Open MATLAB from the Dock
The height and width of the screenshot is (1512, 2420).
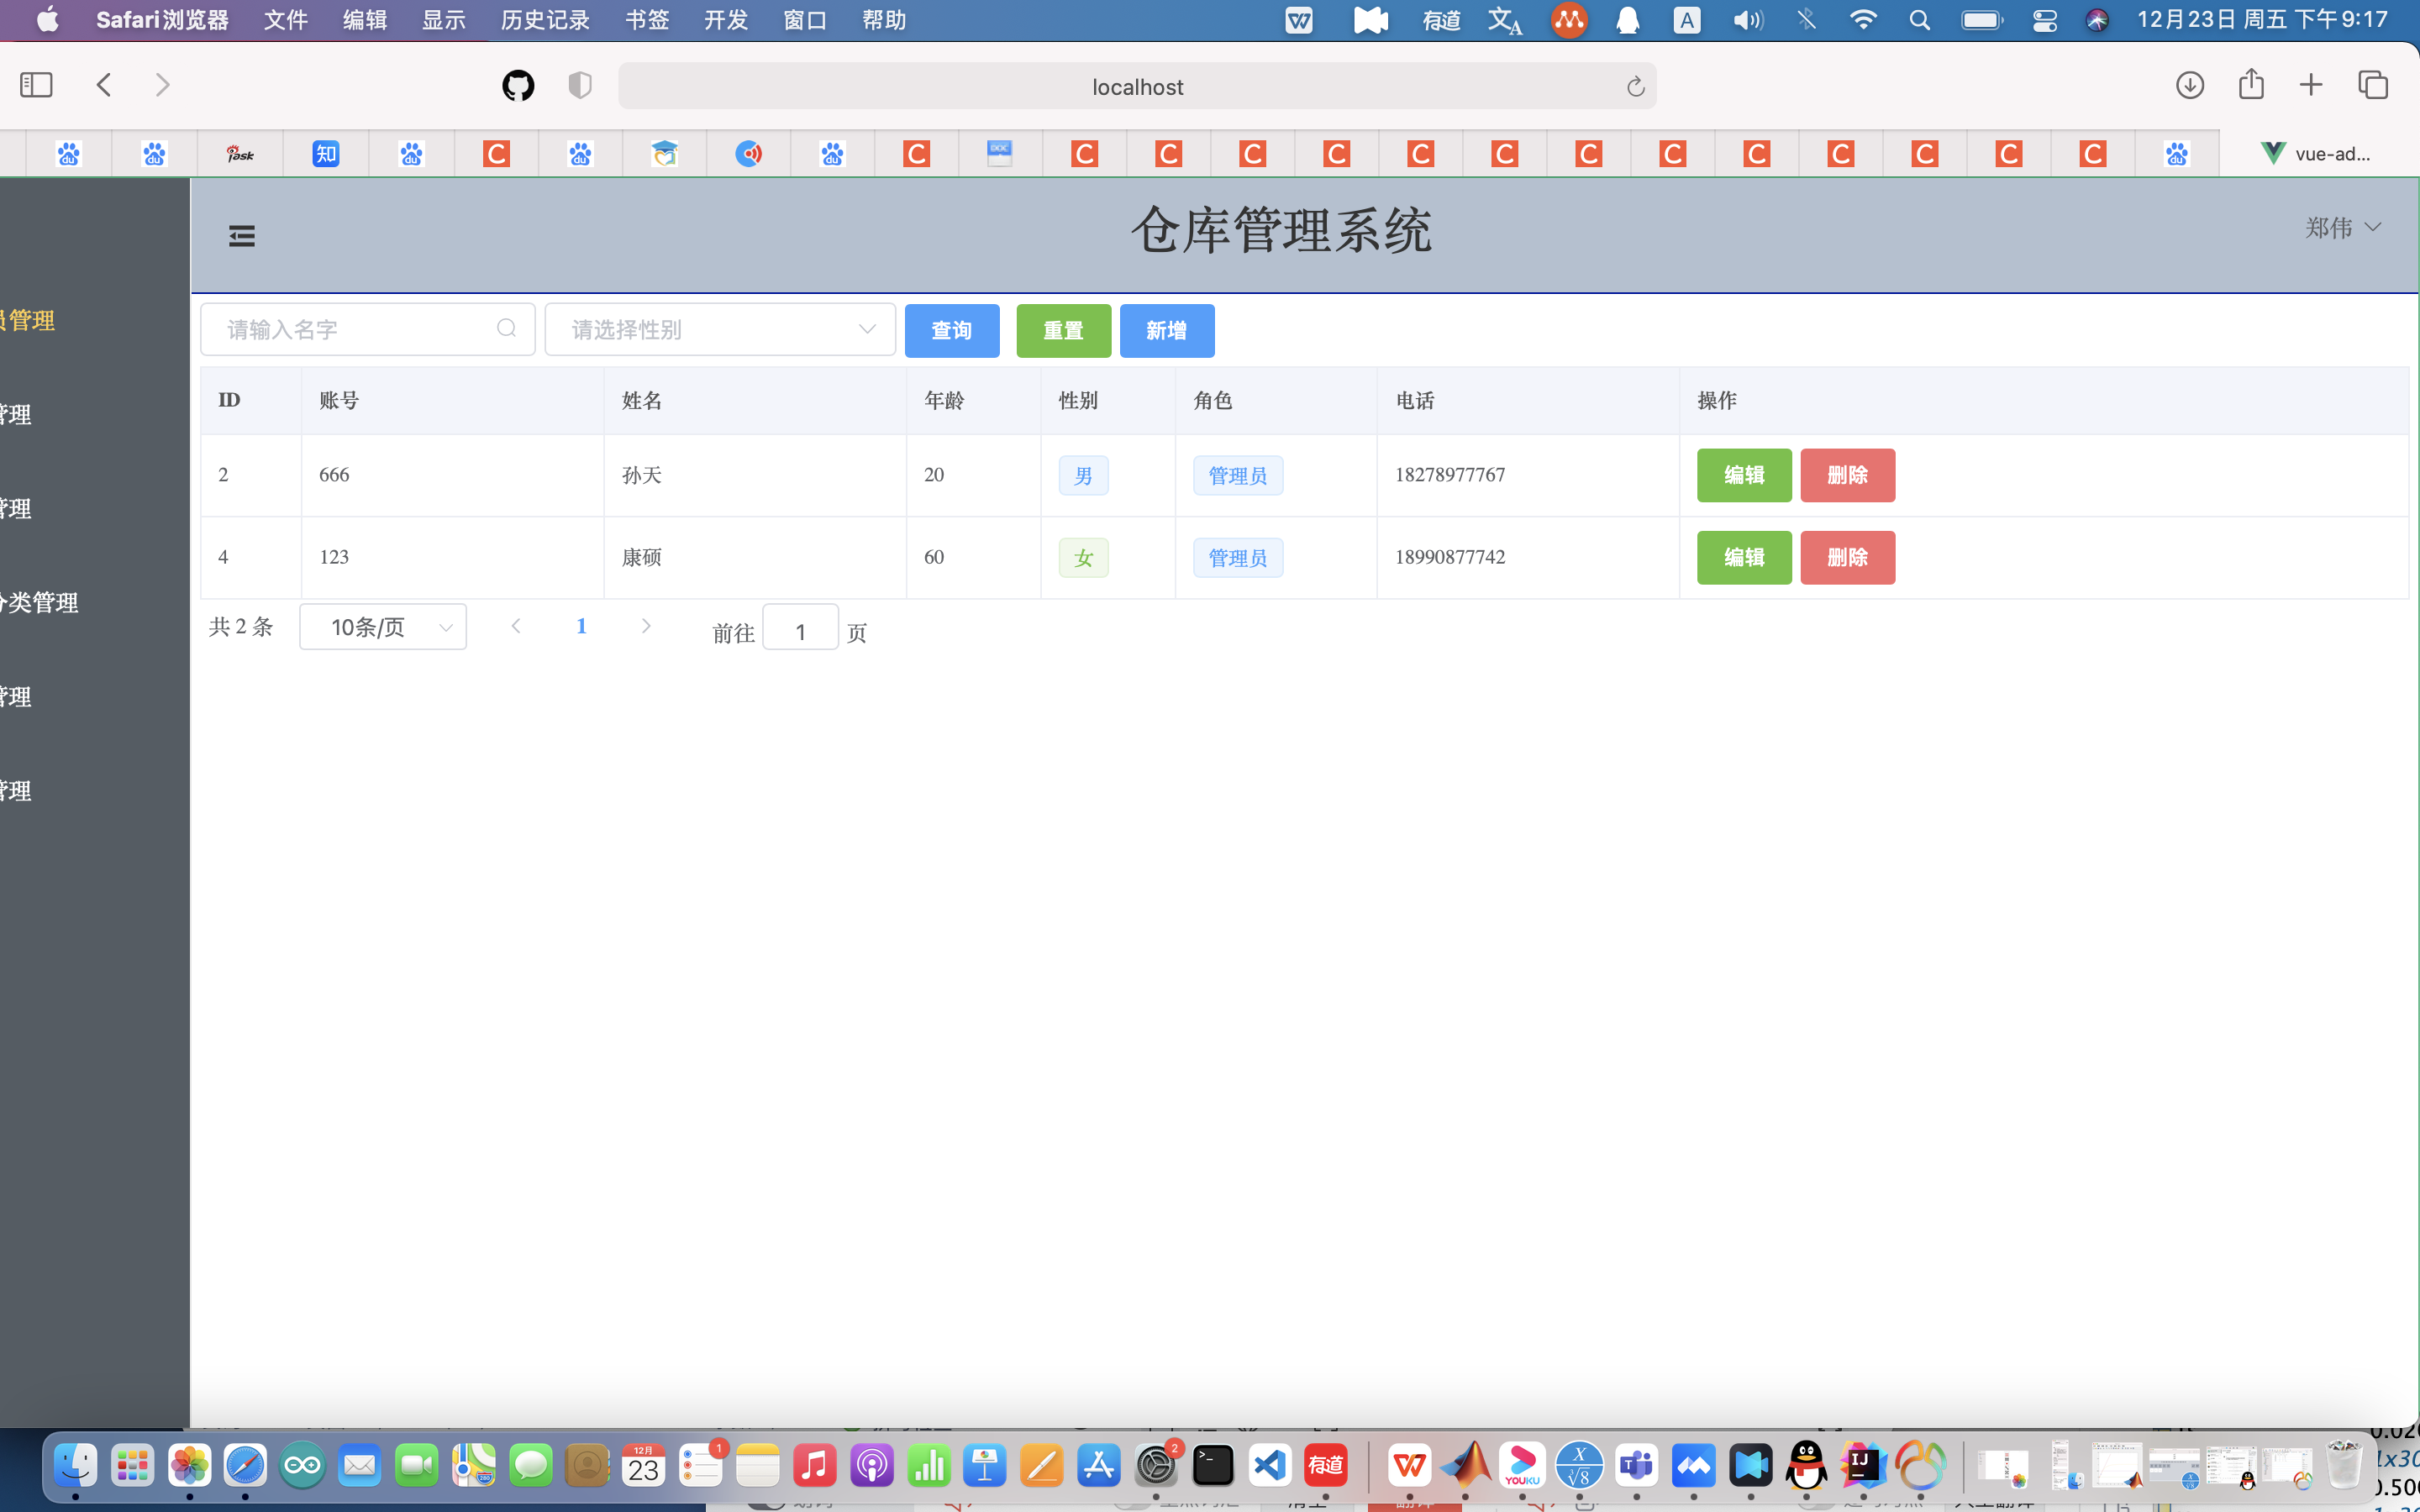pos(1466,1466)
